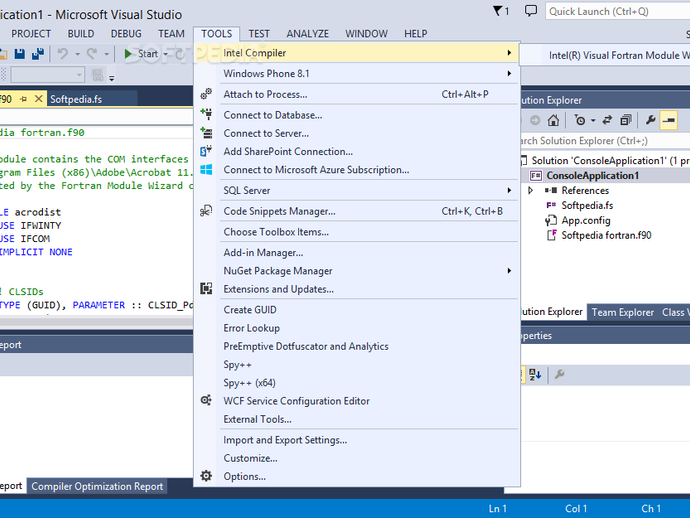Toggle the Preview Selected Items button
Viewport: 690px width, 518px height.
point(669,120)
